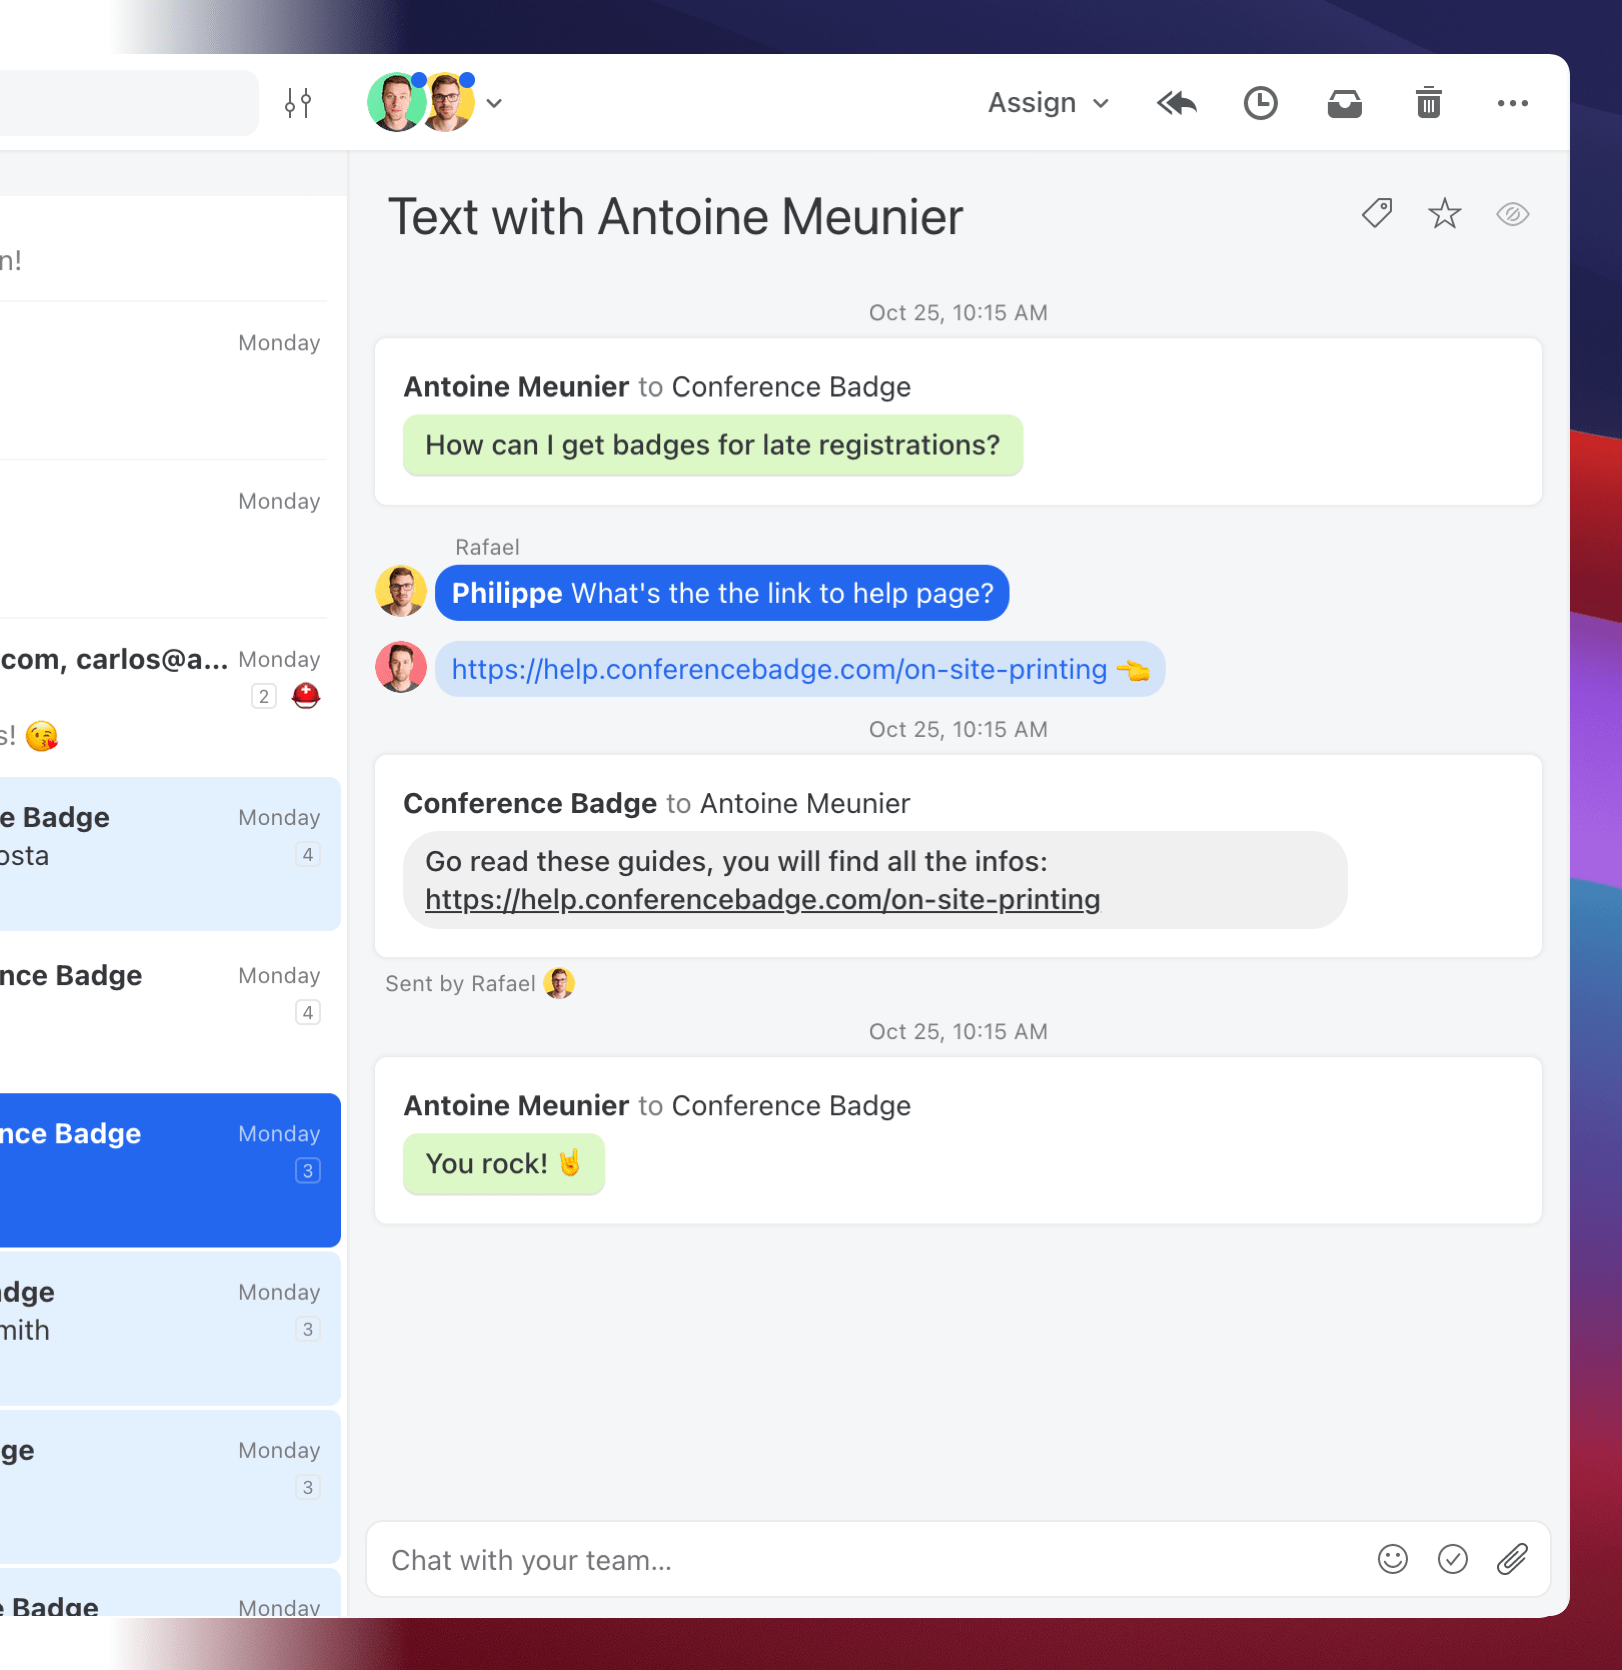Archive the conversation with inbox tray icon
This screenshot has width=1622, height=1670.
1345,103
